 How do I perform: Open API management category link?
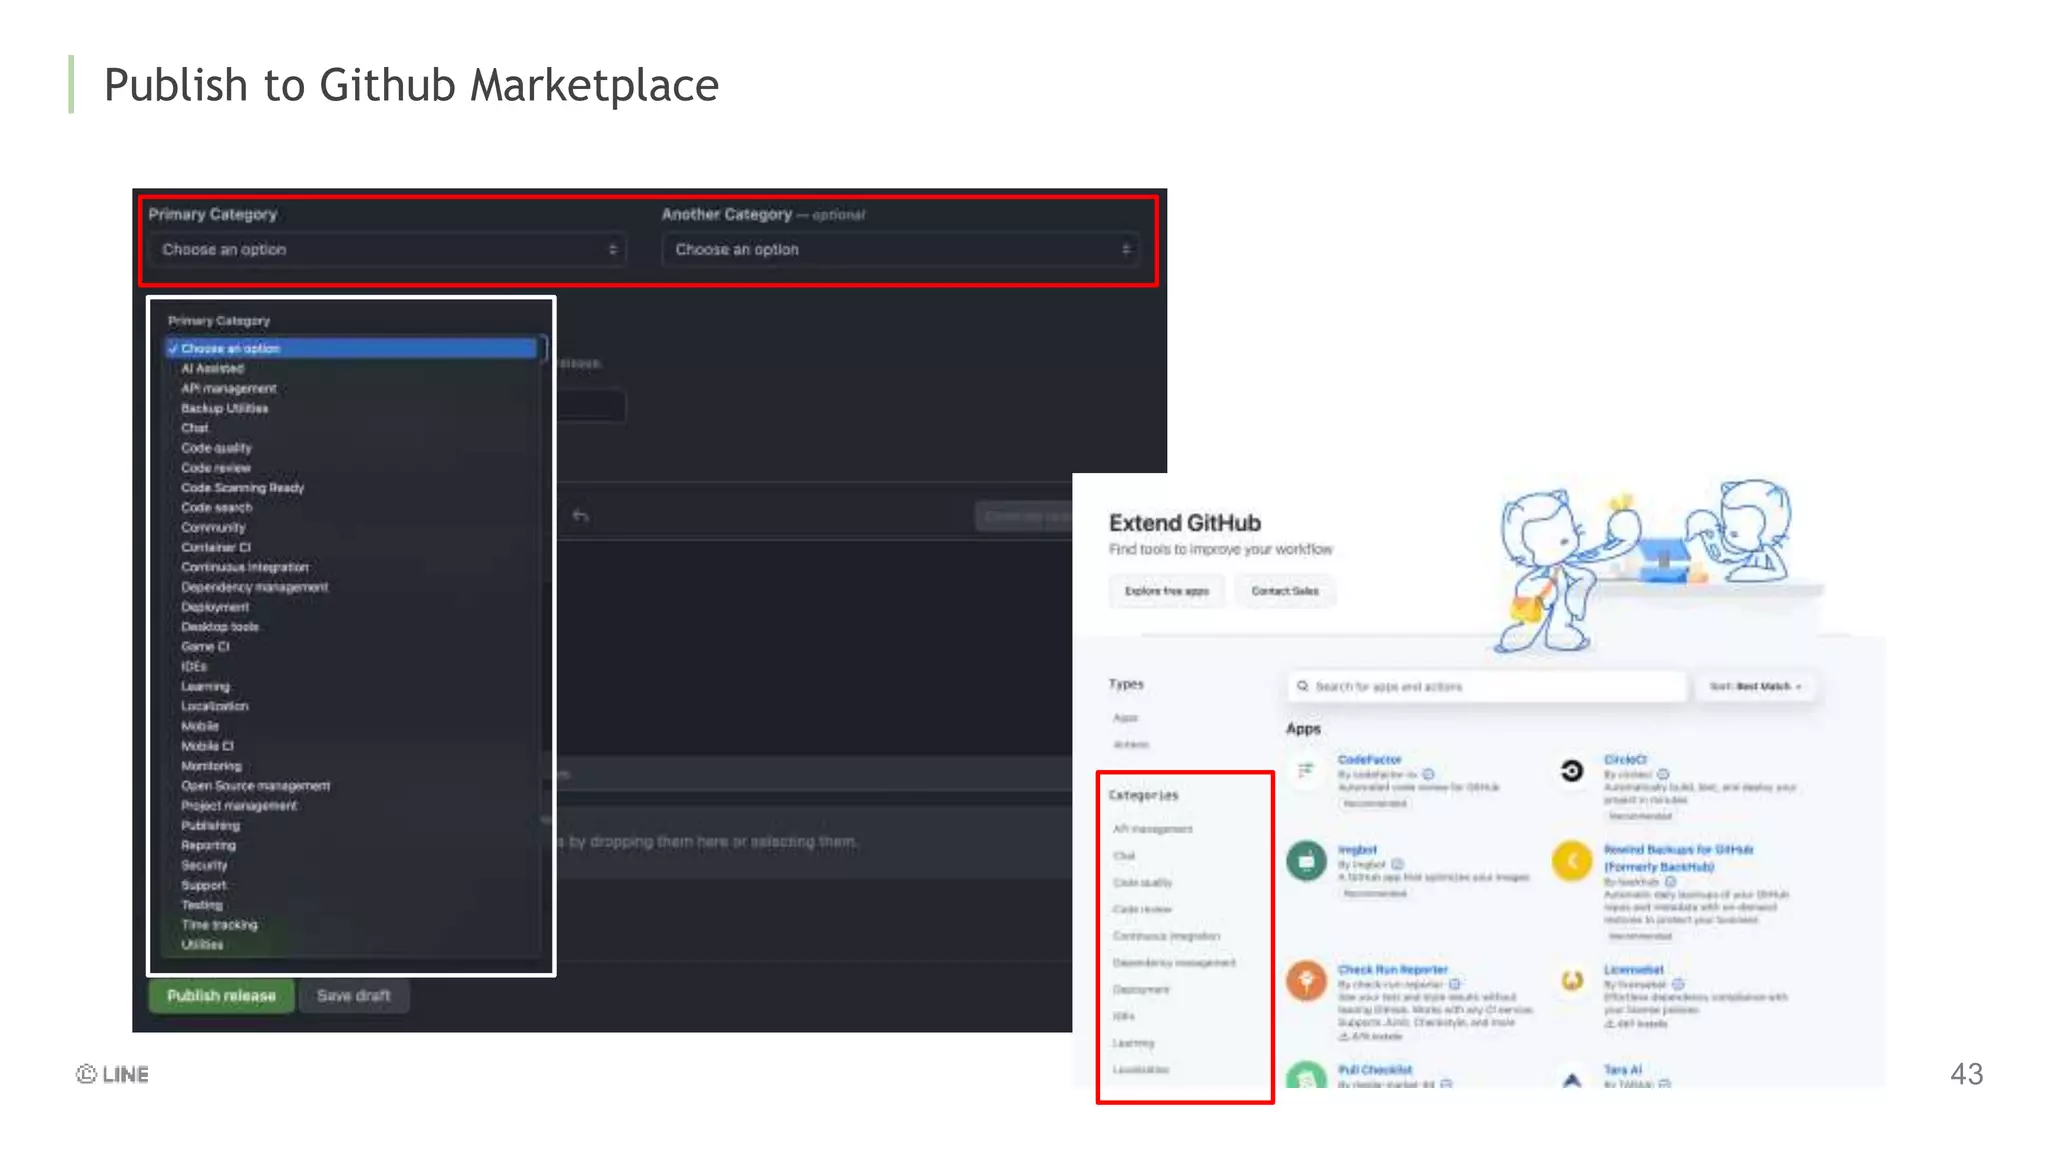1152,829
